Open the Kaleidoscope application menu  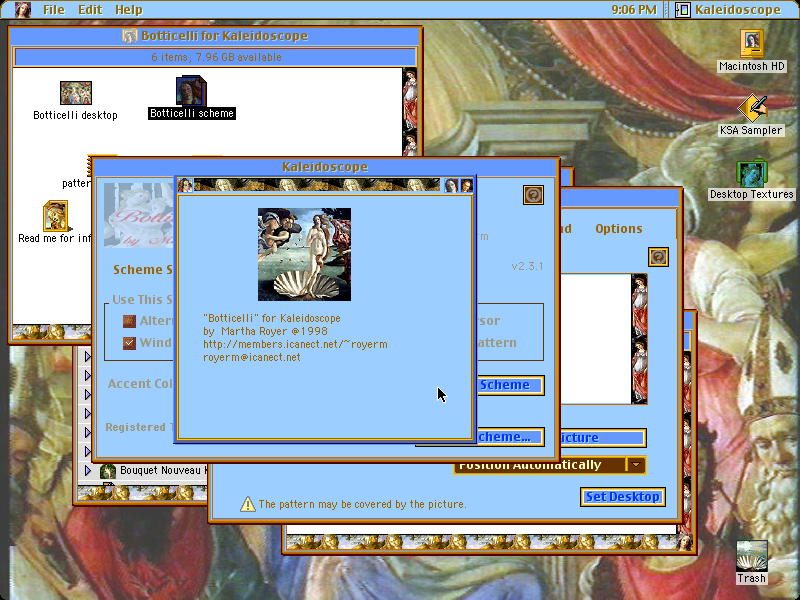(x=729, y=10)
